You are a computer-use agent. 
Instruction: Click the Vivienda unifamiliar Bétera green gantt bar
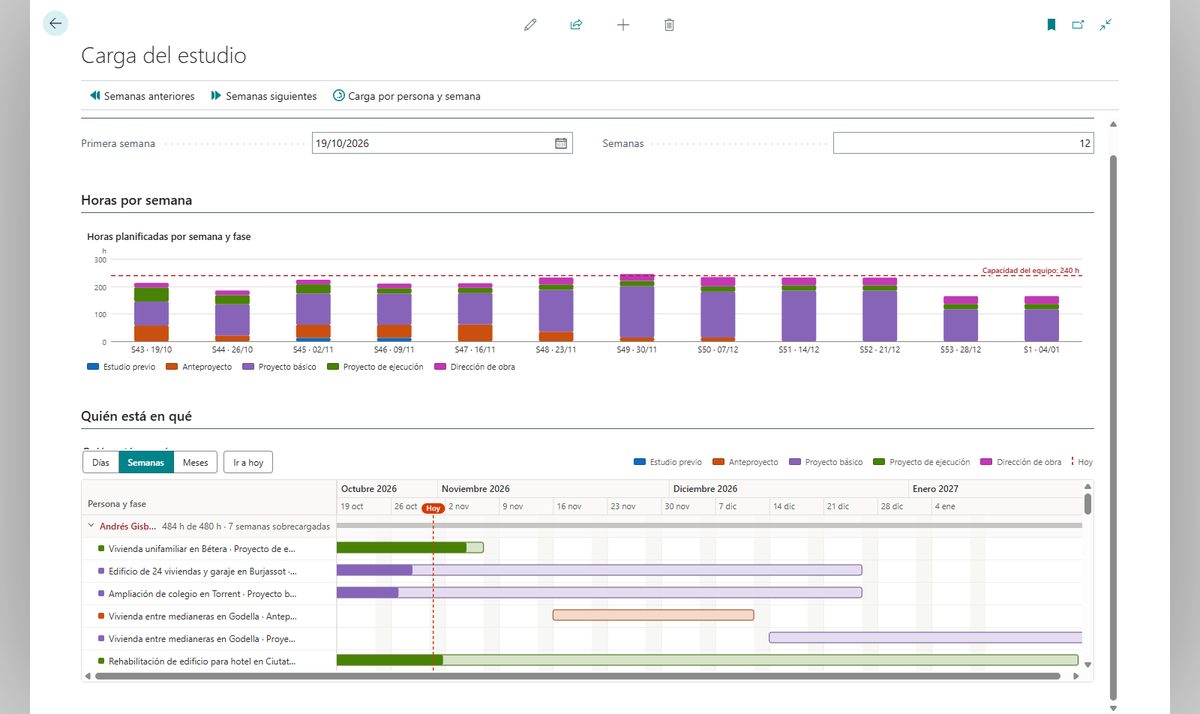pyautogui.click(x=410, y=547)
